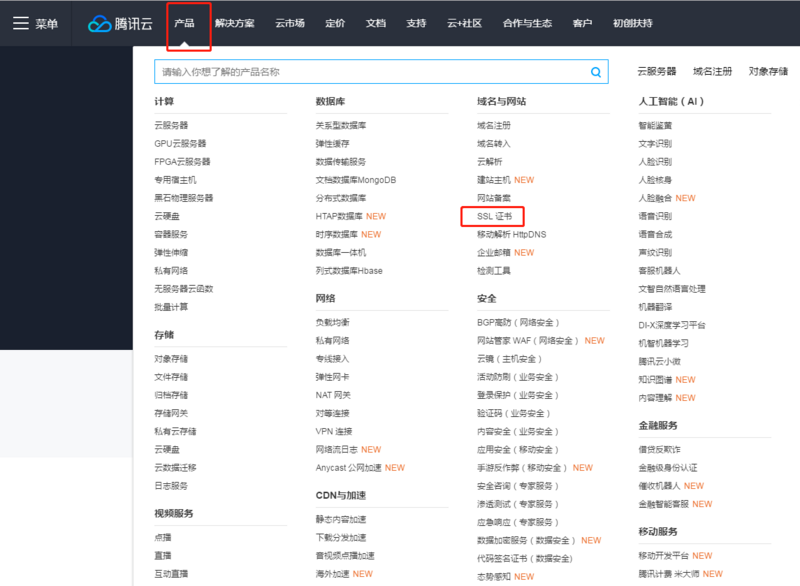Open the 云解析 link
Viewport: 800px width, 586px height.
tap(489, 162)
